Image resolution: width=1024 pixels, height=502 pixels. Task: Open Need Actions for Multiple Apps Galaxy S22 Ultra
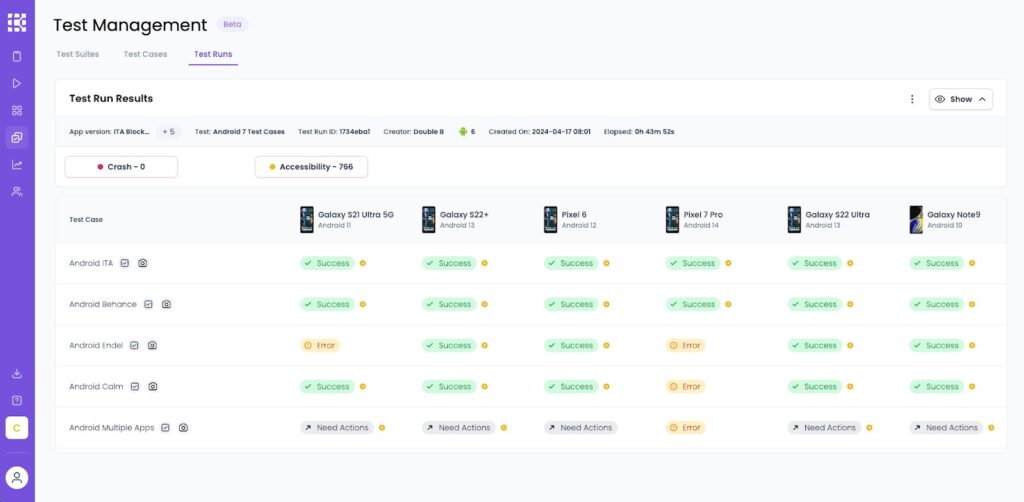click(824, 428)
